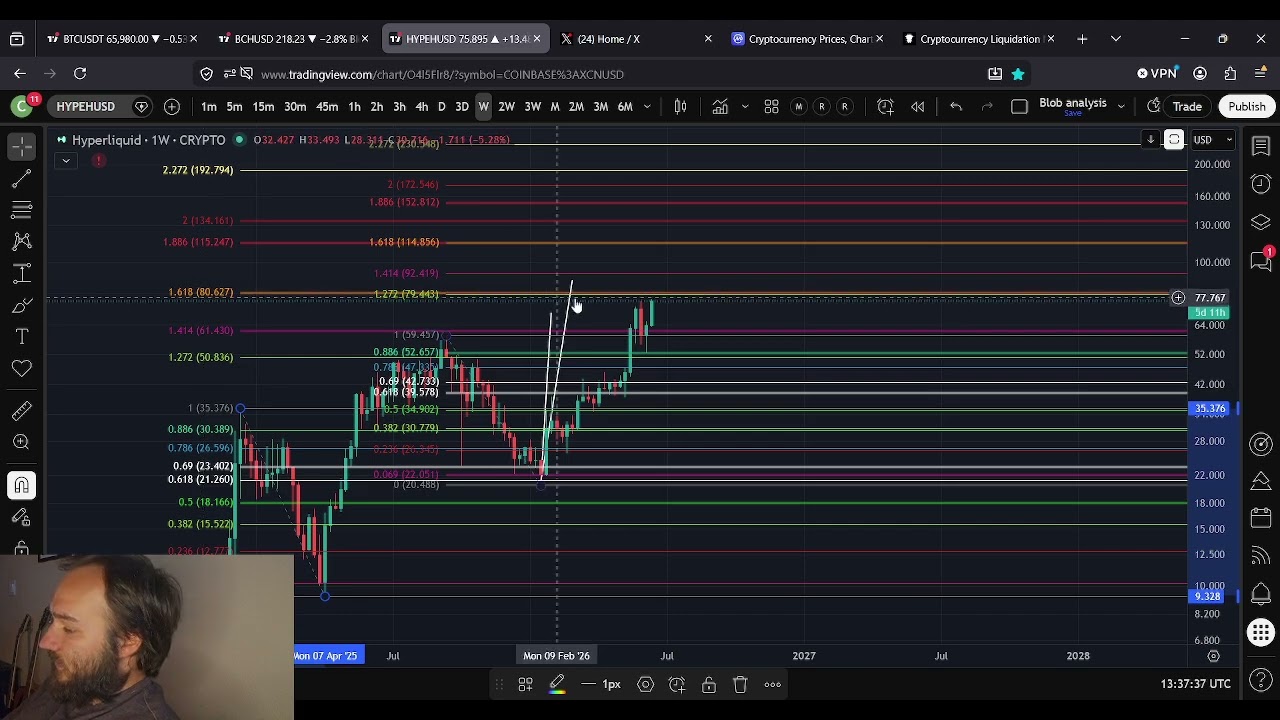Redo the chart action
This screenshot has height=720, width=1280.
(x=987, y=107)
